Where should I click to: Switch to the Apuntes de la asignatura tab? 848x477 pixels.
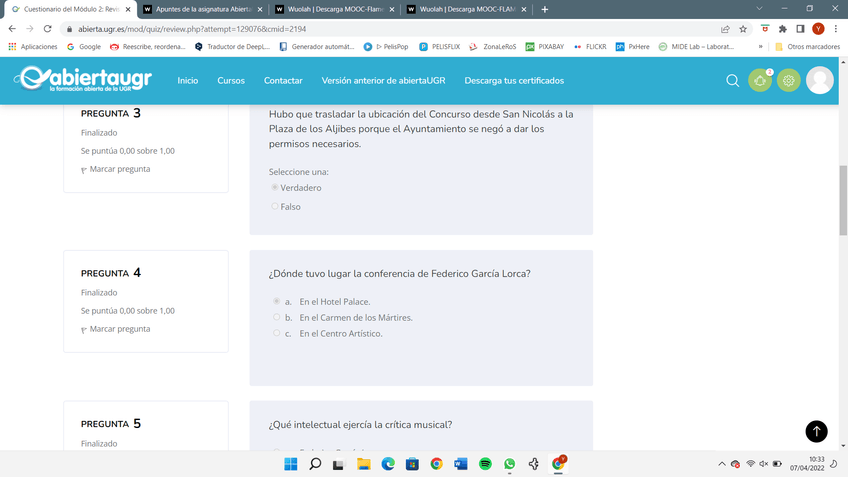(201, 9)
